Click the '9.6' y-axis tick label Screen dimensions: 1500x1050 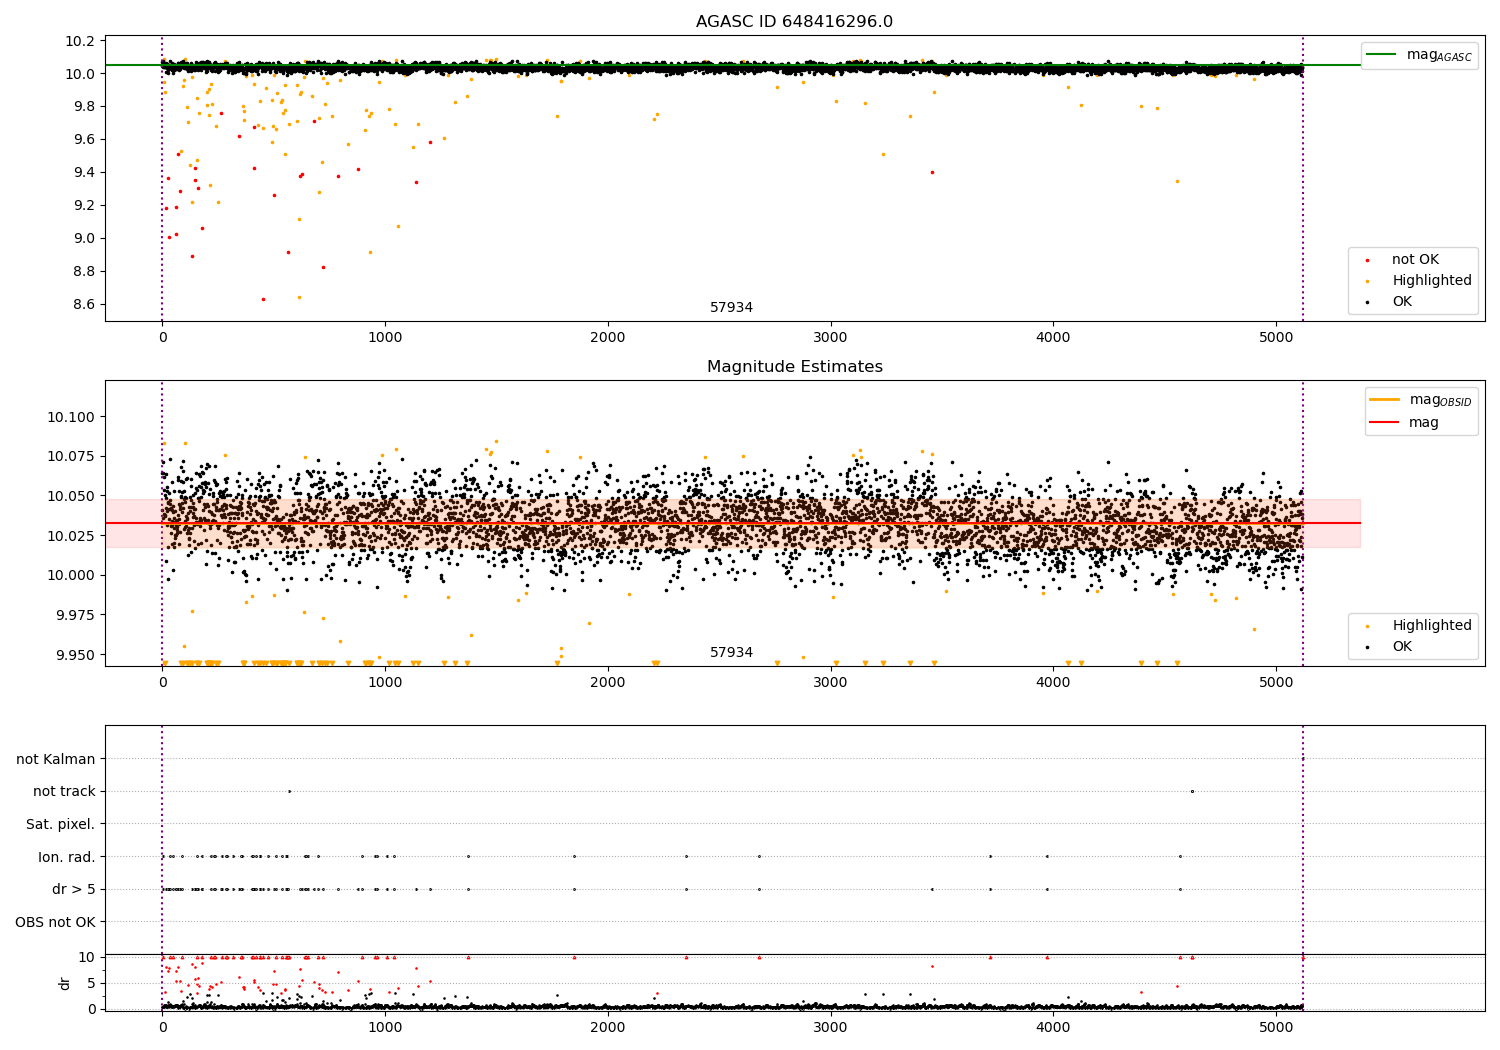click(84, 140)
